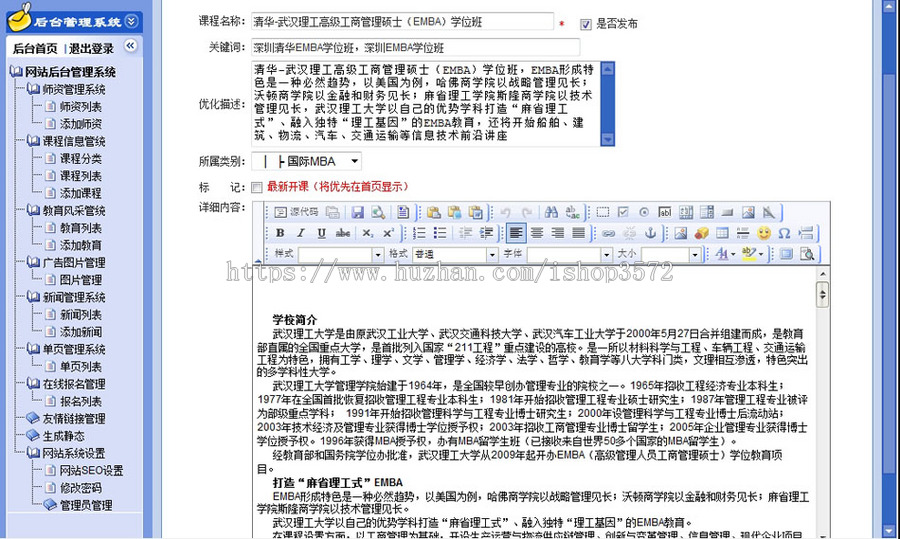Open the text color picker
This screenshot has height=539, width=900.
(x=726, y=254)
